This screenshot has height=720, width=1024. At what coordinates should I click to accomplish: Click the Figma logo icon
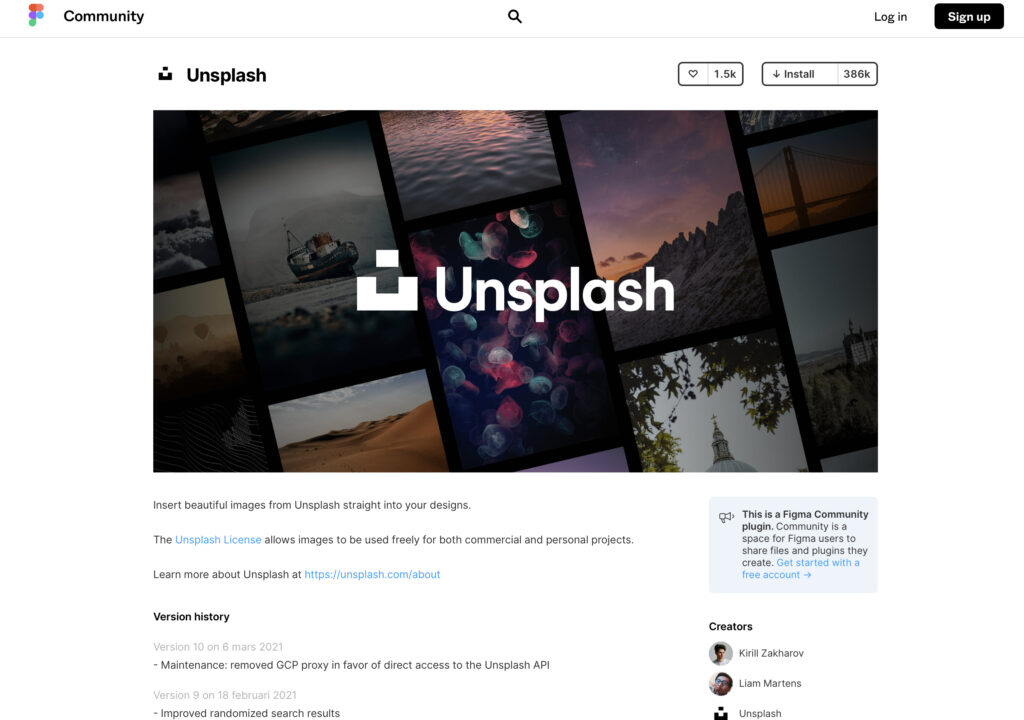(36, 15)
